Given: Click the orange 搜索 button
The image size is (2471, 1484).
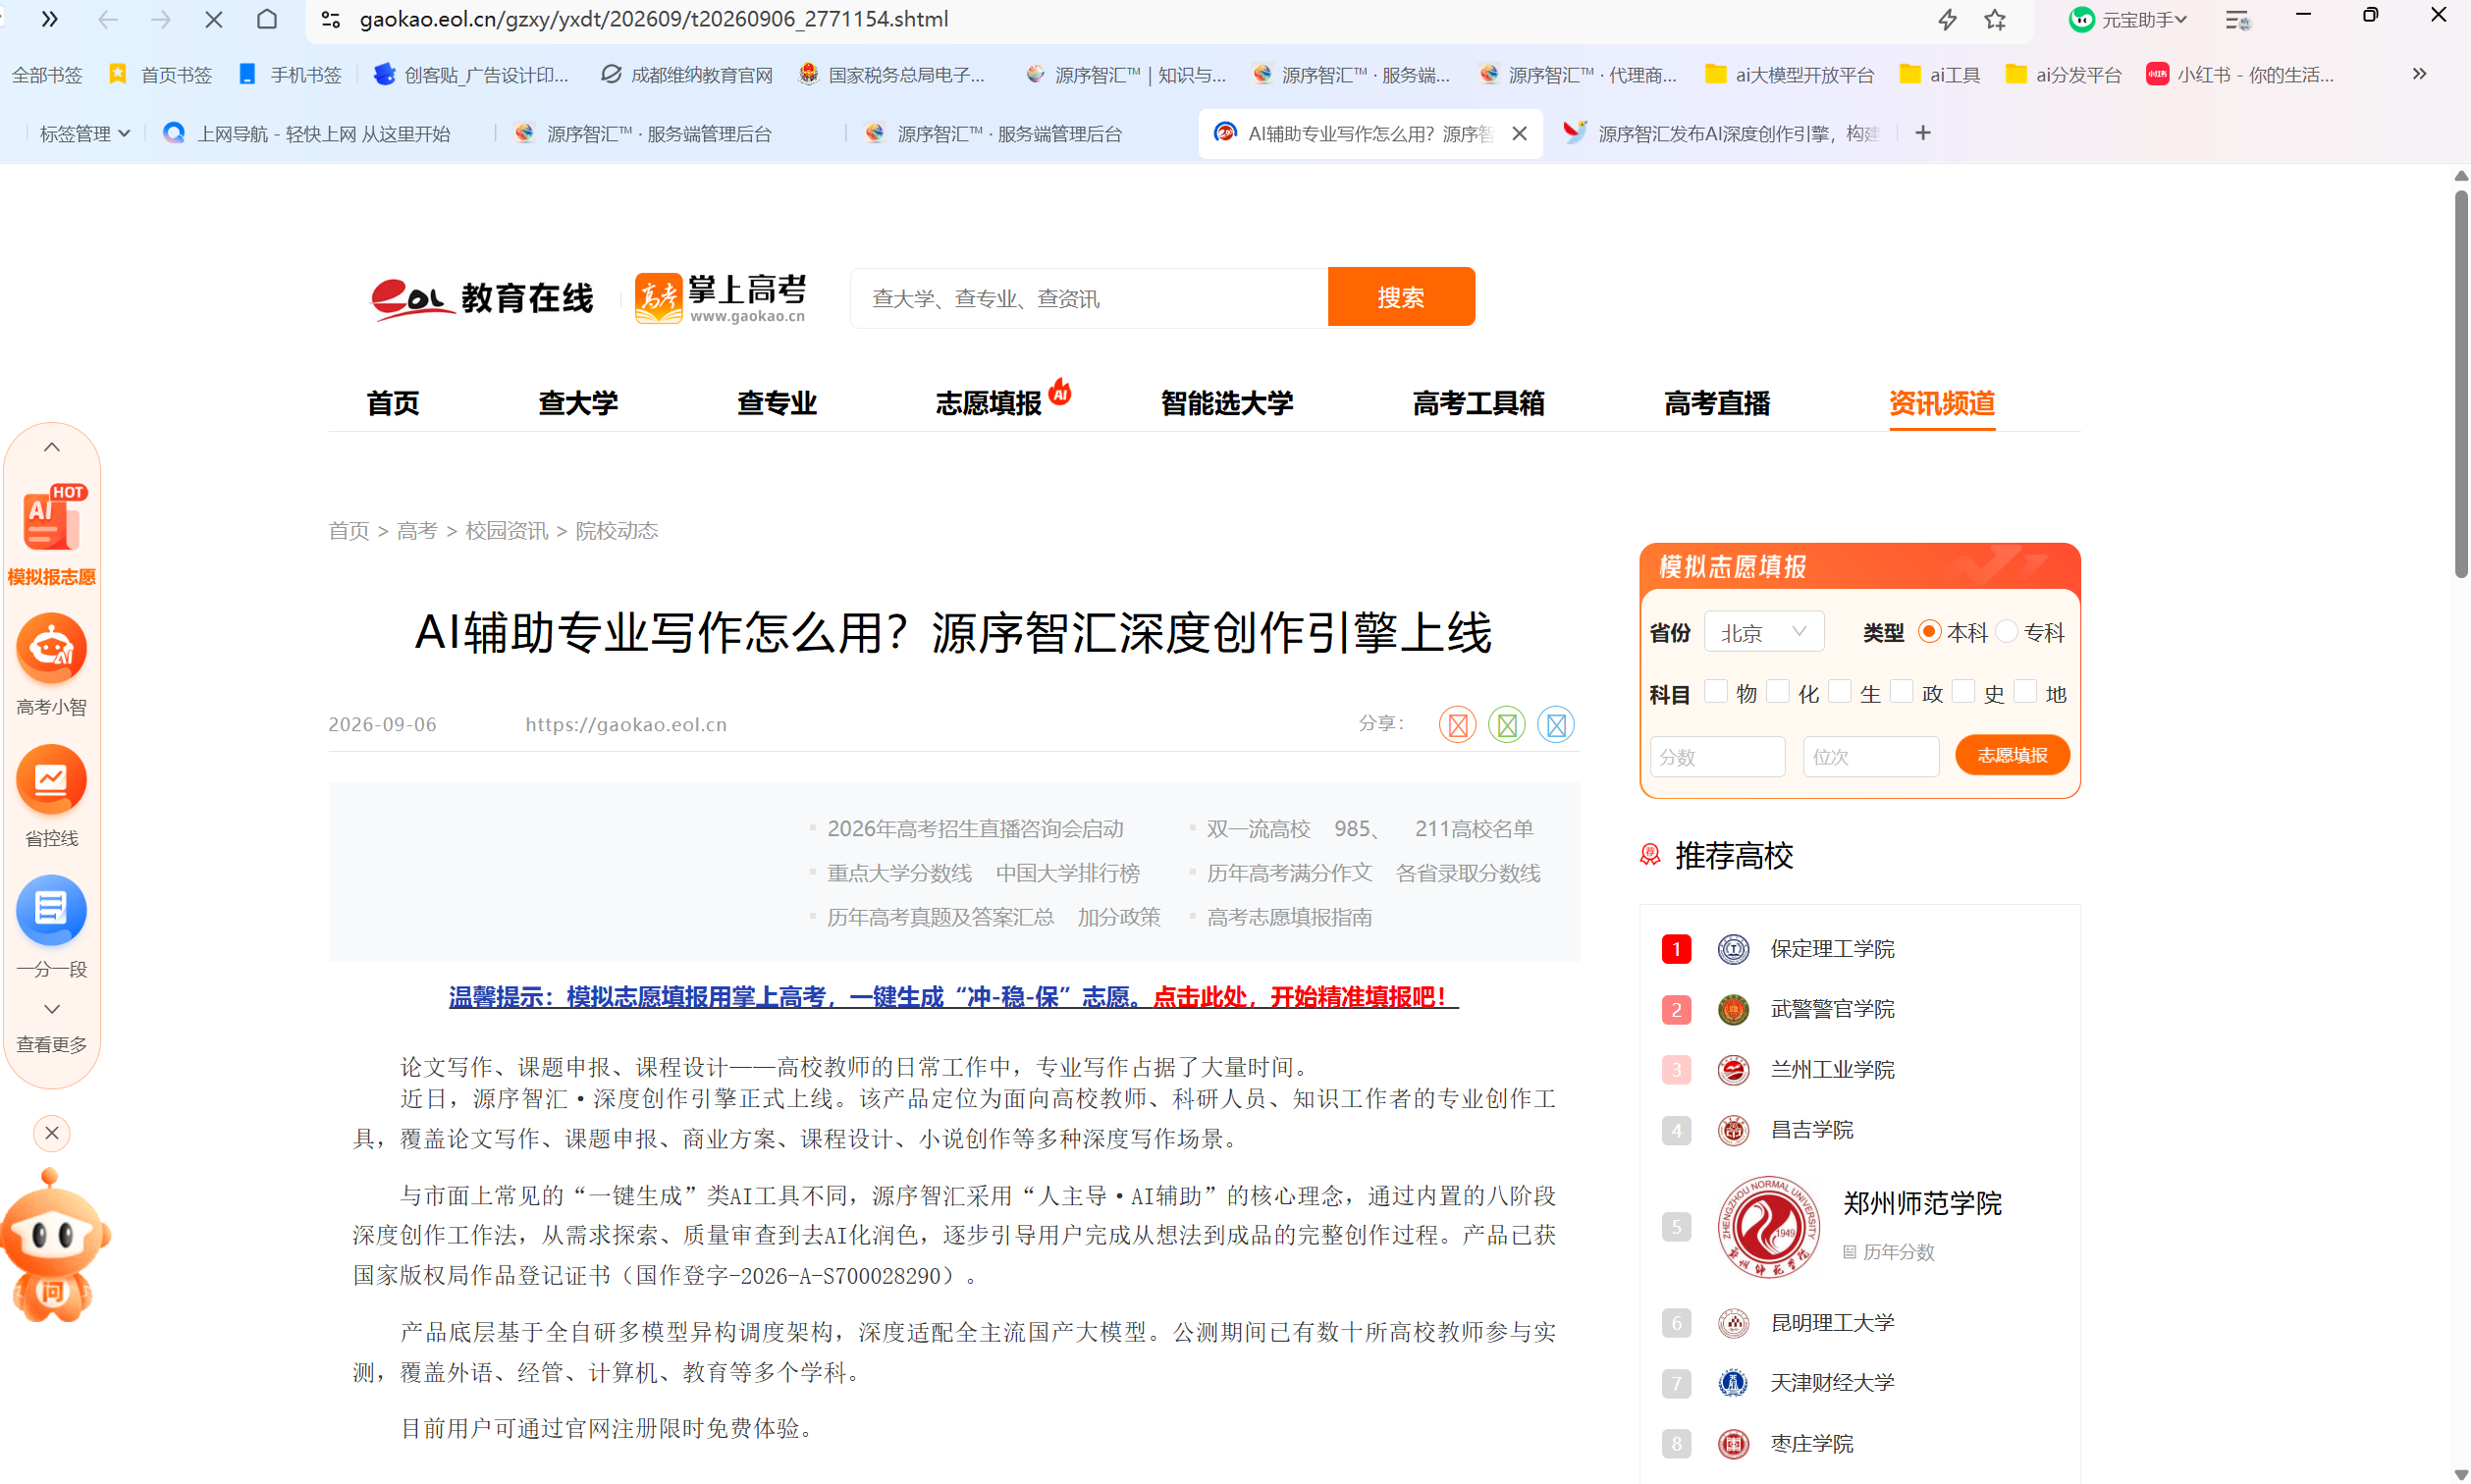Looking at the screenshot, I should point(1401,297).
